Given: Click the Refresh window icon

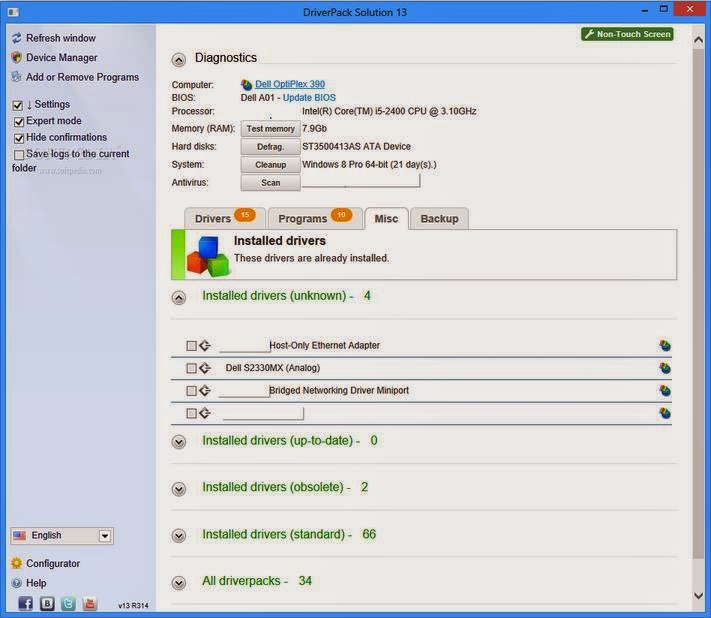Looking at the screenshot, I should (x=17, y=38).
